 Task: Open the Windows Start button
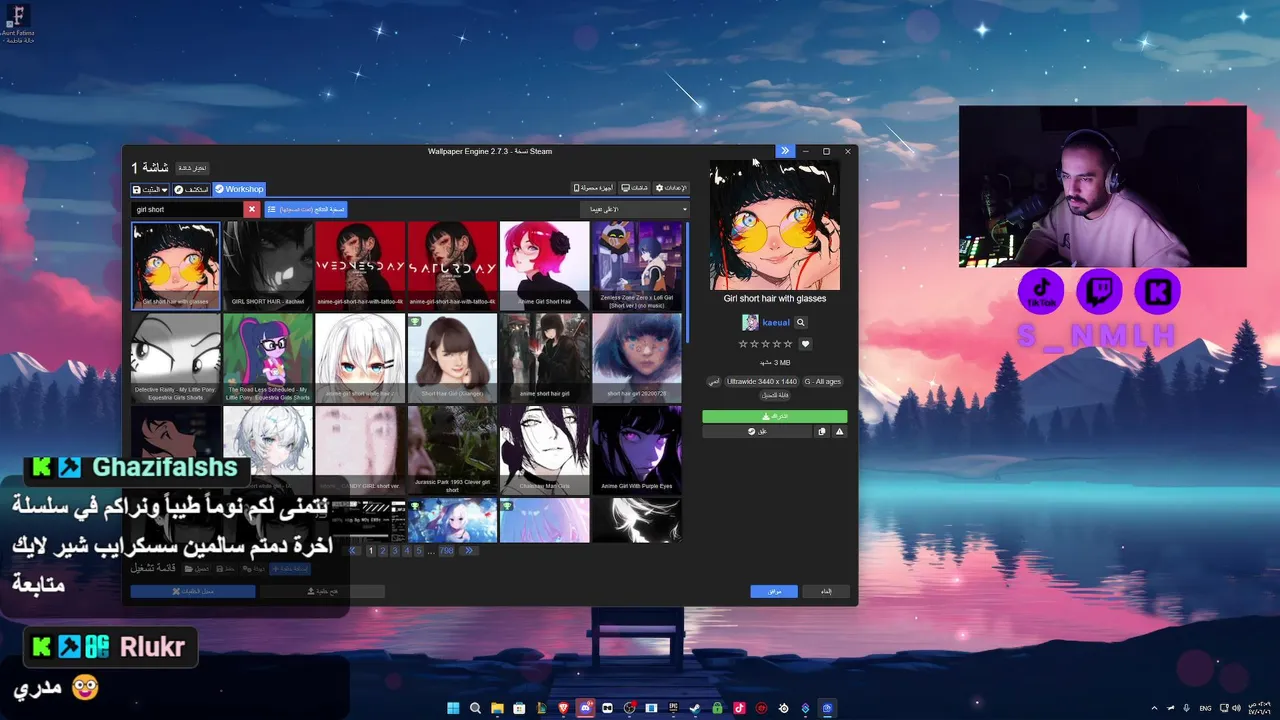click(x=453, y=708)
